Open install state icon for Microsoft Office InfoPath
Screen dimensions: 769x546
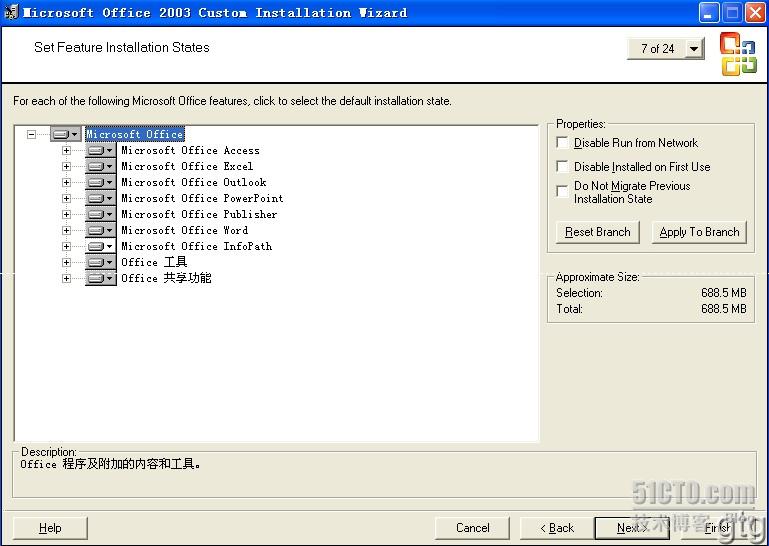(101, 246)
